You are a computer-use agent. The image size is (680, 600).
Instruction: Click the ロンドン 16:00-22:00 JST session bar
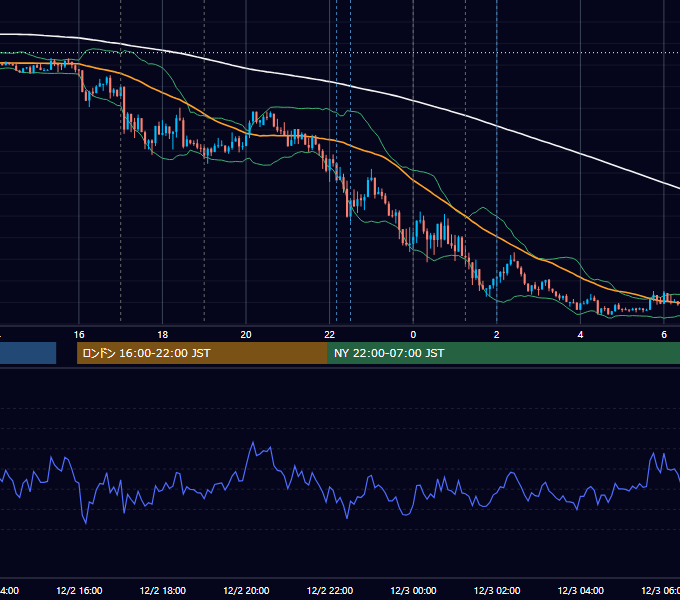(x=202, y=353)
